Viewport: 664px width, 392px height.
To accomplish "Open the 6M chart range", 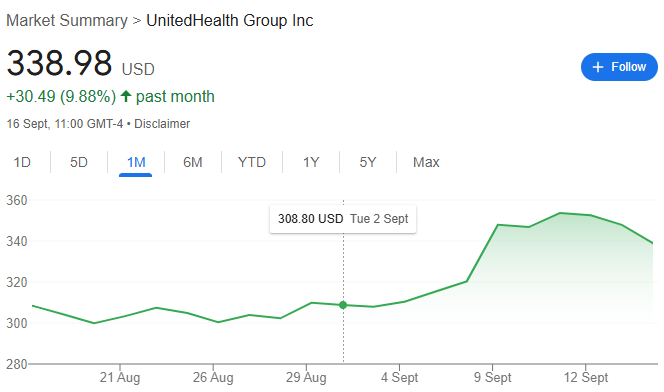I will [193, 162].
